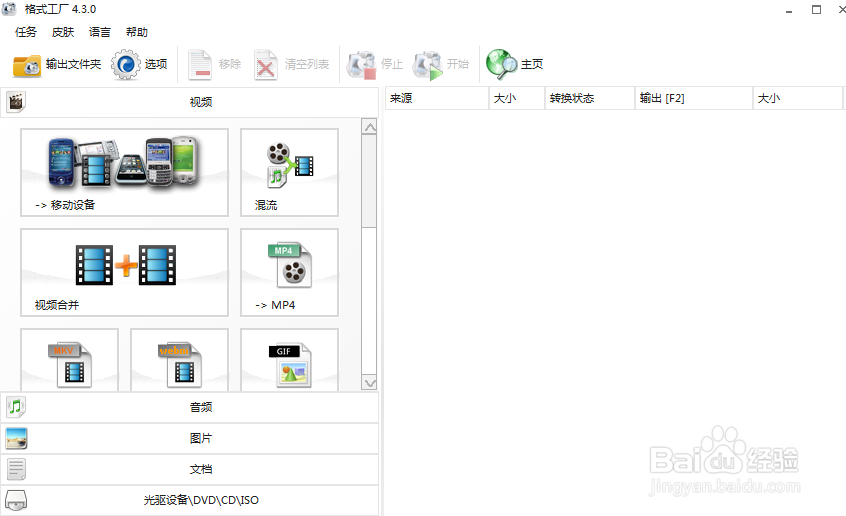Expand the 图片 category
This screenshot has height=516, width=846.
[x=190, y=438]
